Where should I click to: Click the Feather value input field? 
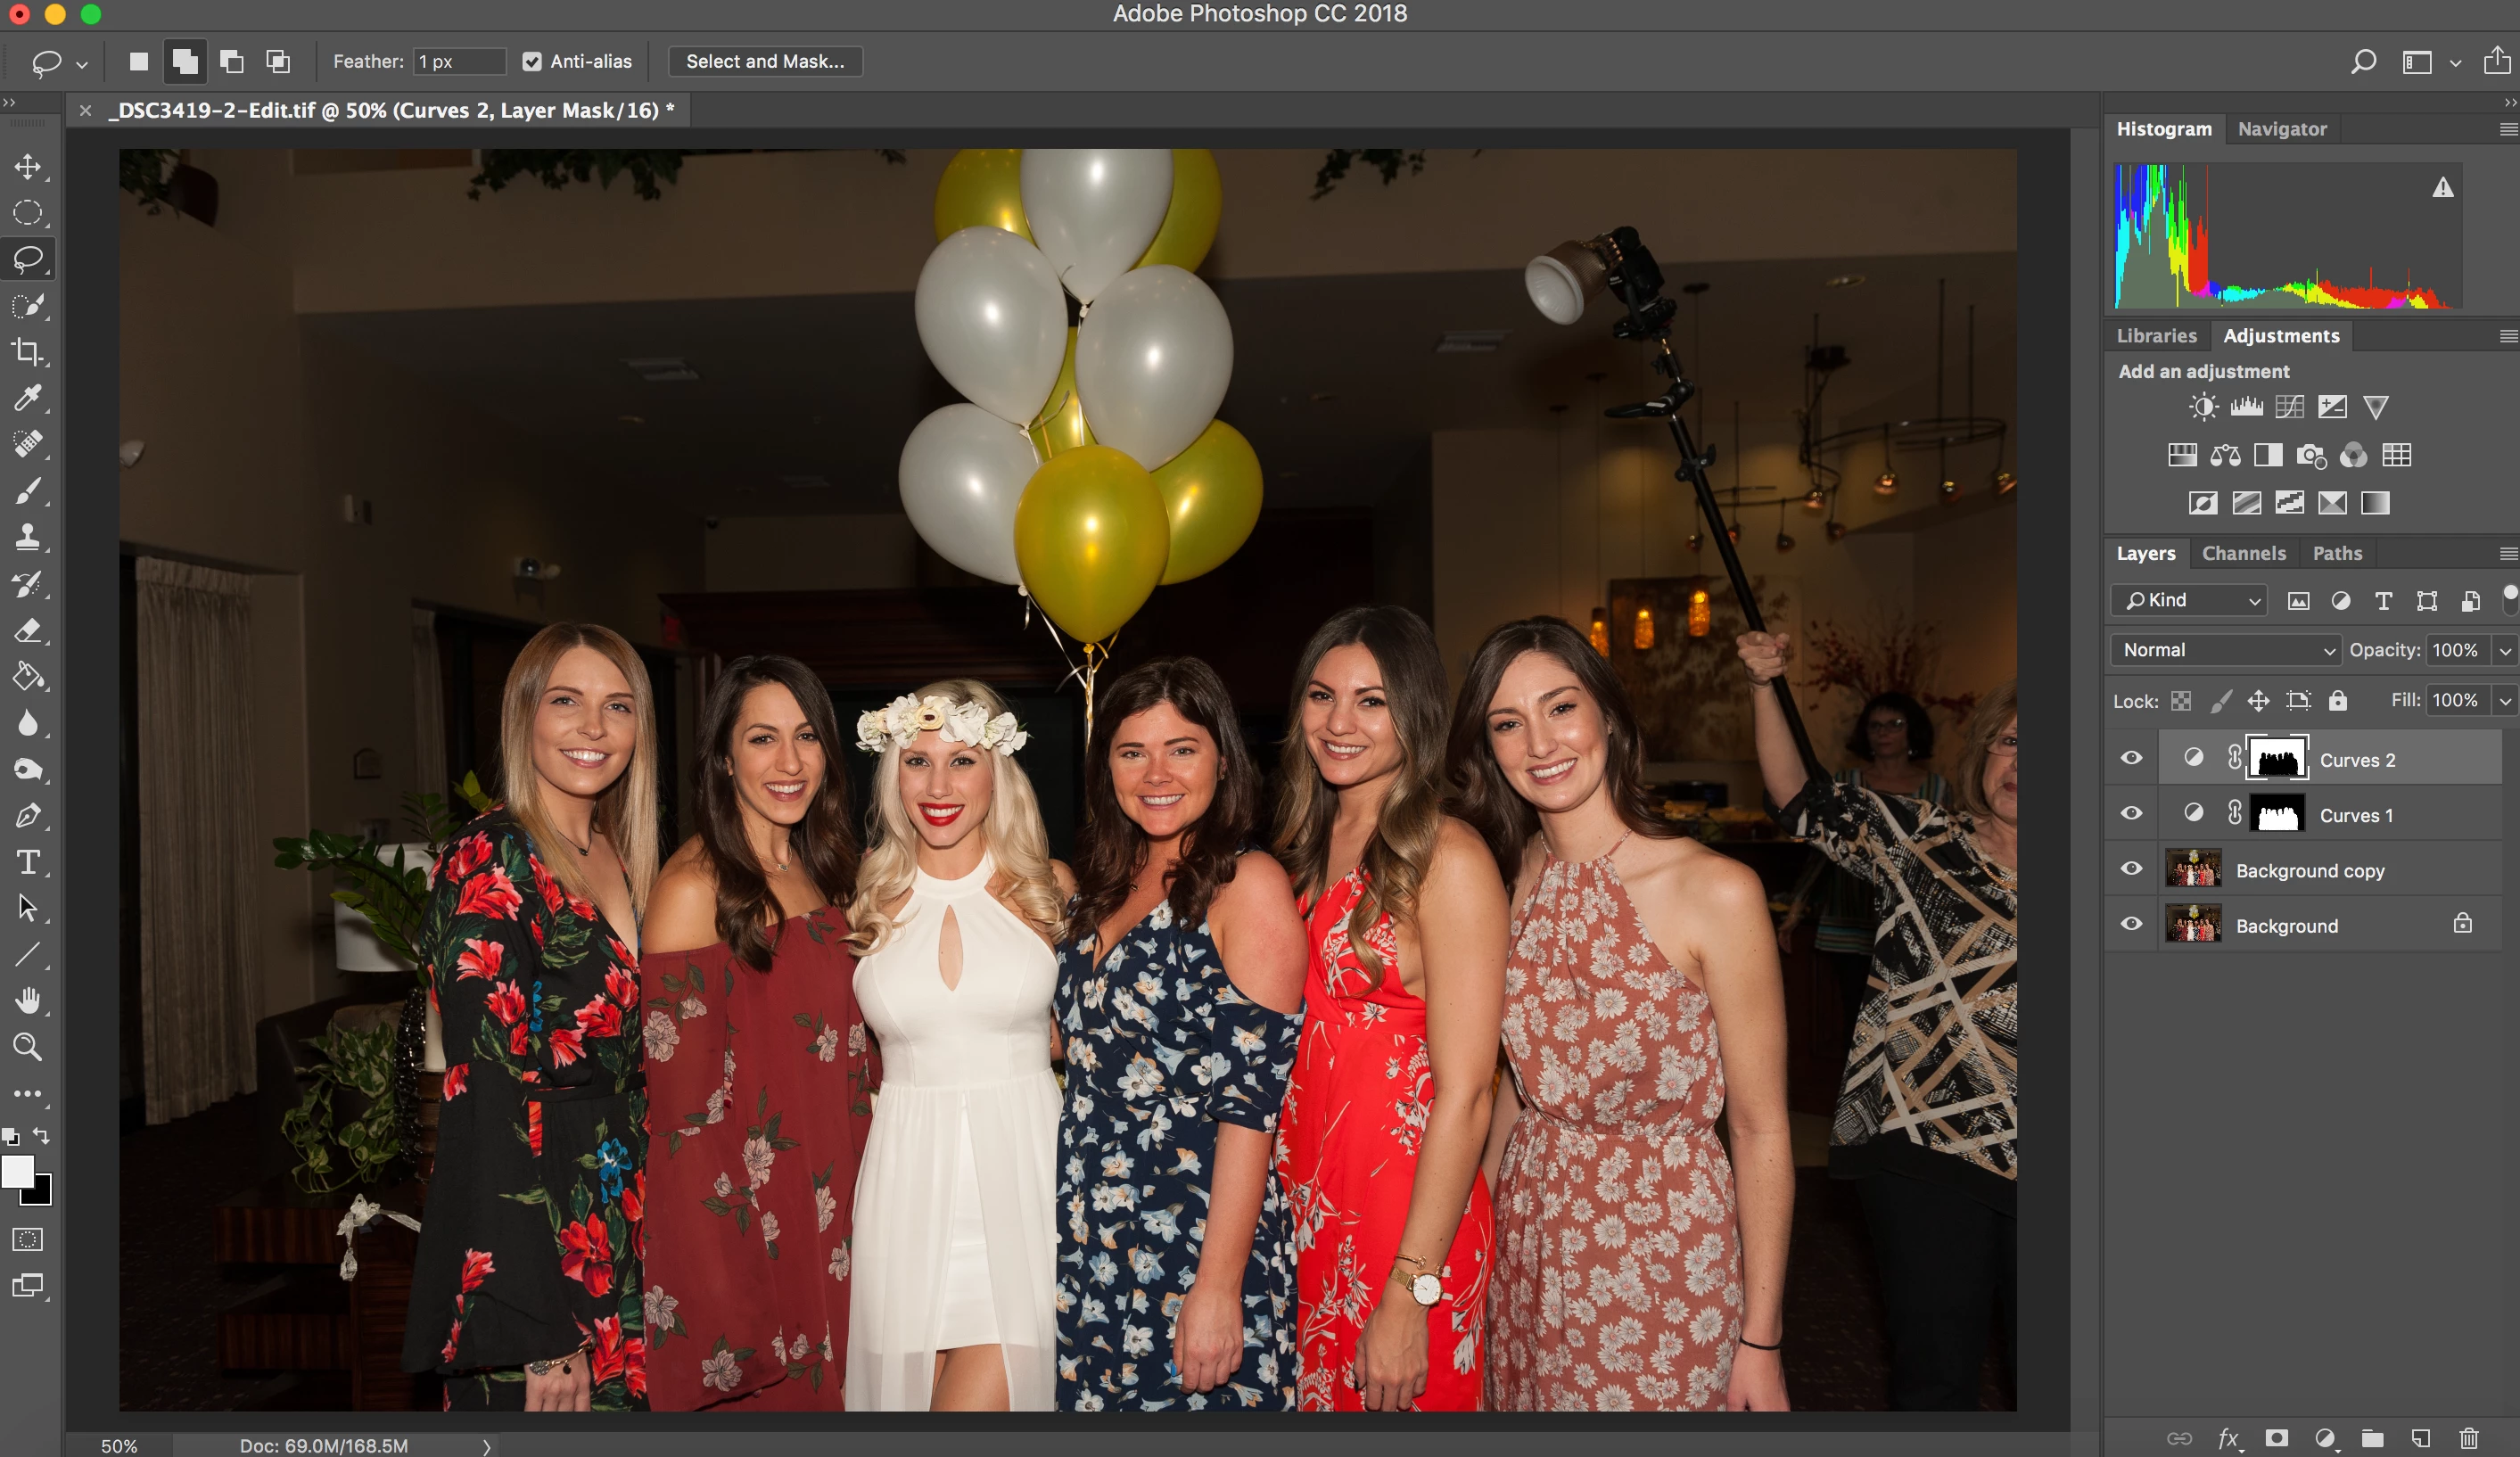coord(458,62)
